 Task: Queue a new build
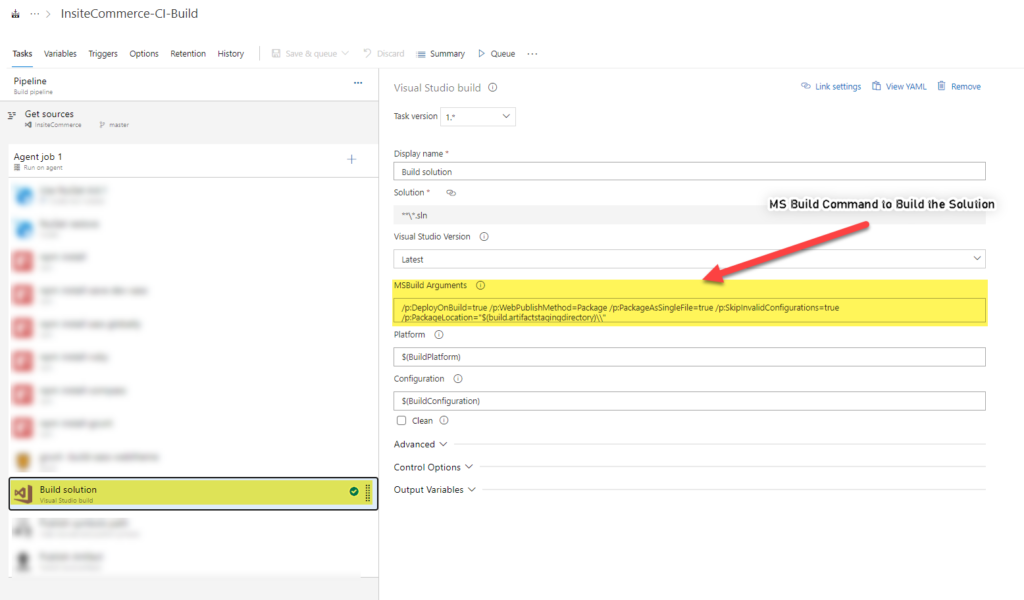(497, 54)
